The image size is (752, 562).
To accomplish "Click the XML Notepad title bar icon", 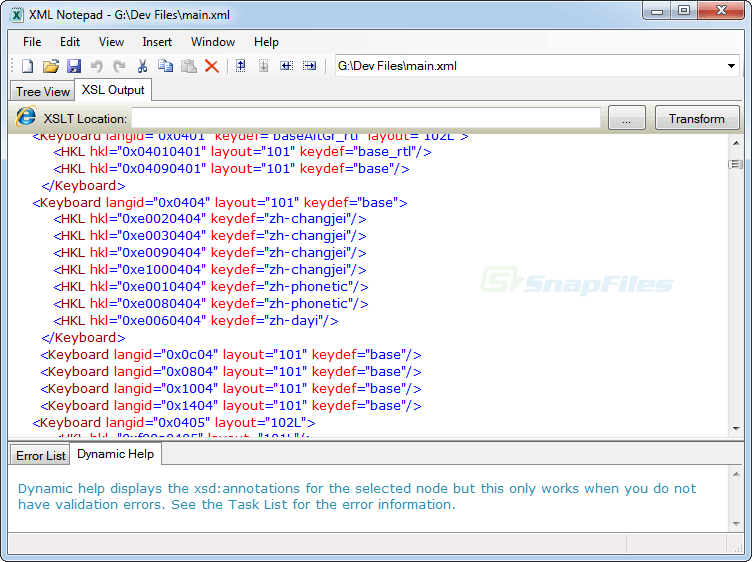I will [17, 15].
